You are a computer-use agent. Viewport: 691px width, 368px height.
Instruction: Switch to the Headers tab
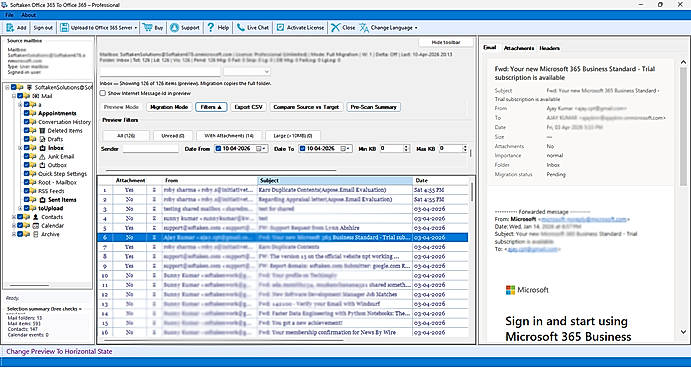click(550, 48)
